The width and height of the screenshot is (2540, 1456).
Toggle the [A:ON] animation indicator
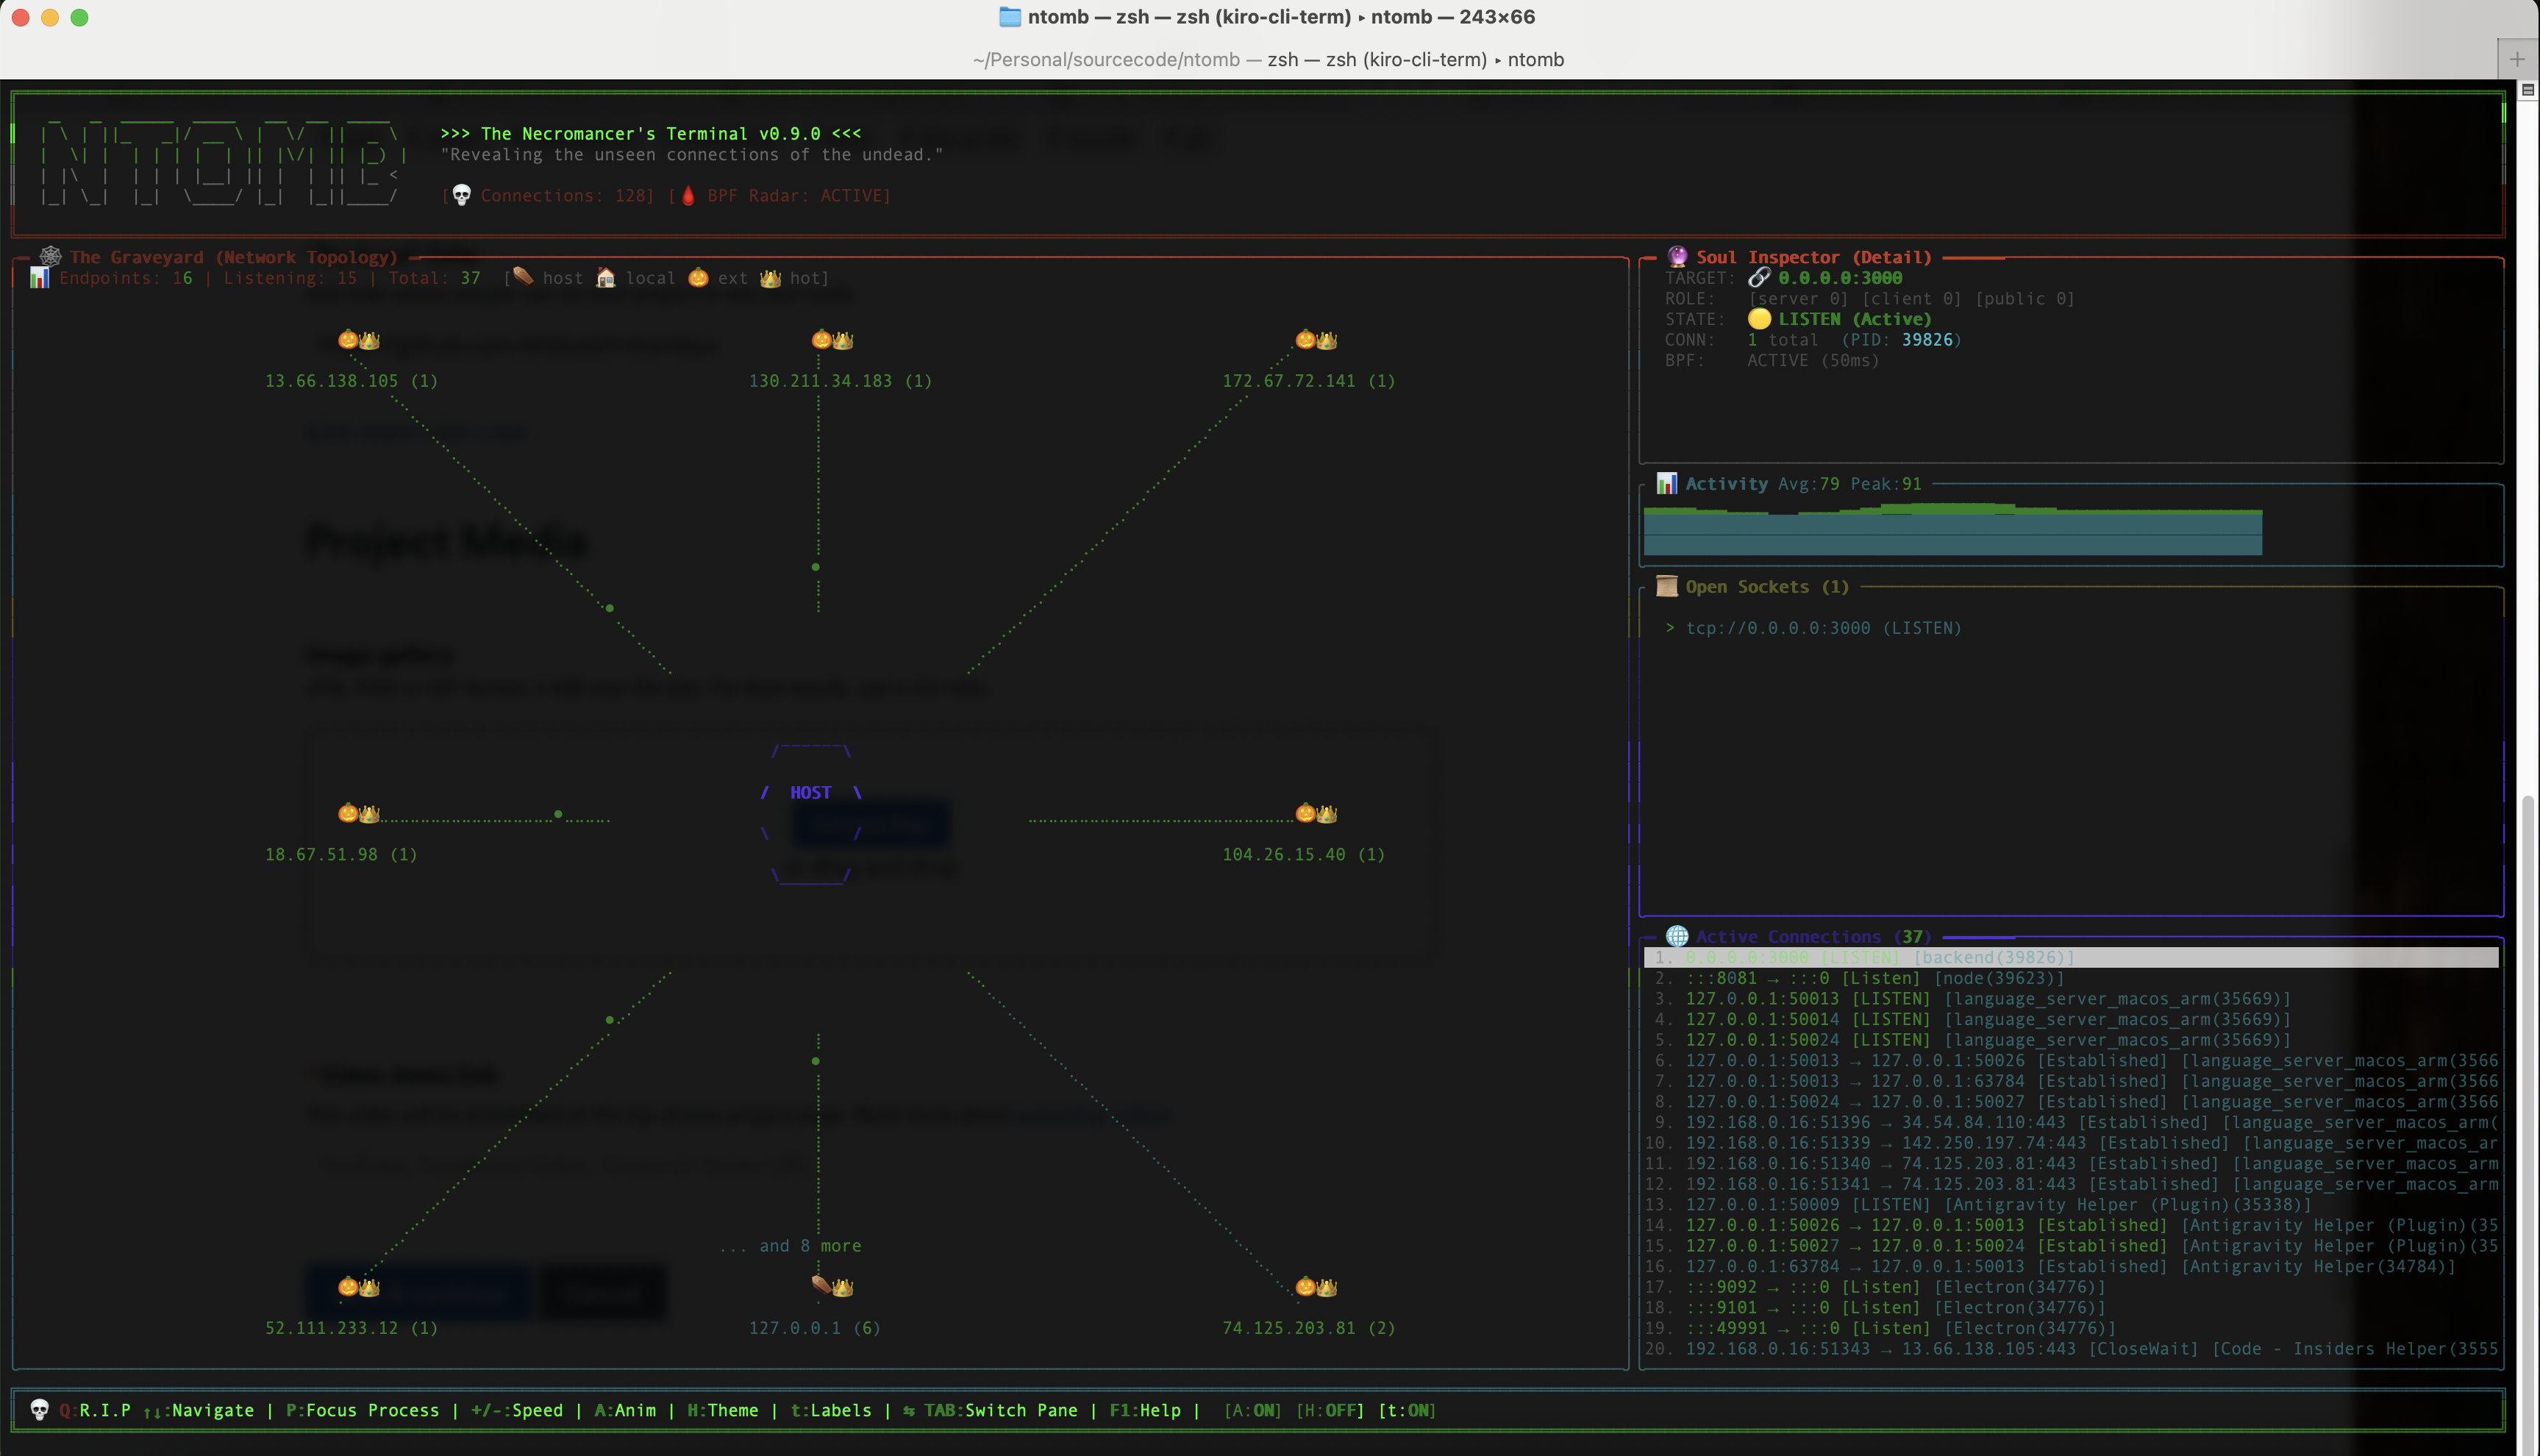pos(1252,1410)
